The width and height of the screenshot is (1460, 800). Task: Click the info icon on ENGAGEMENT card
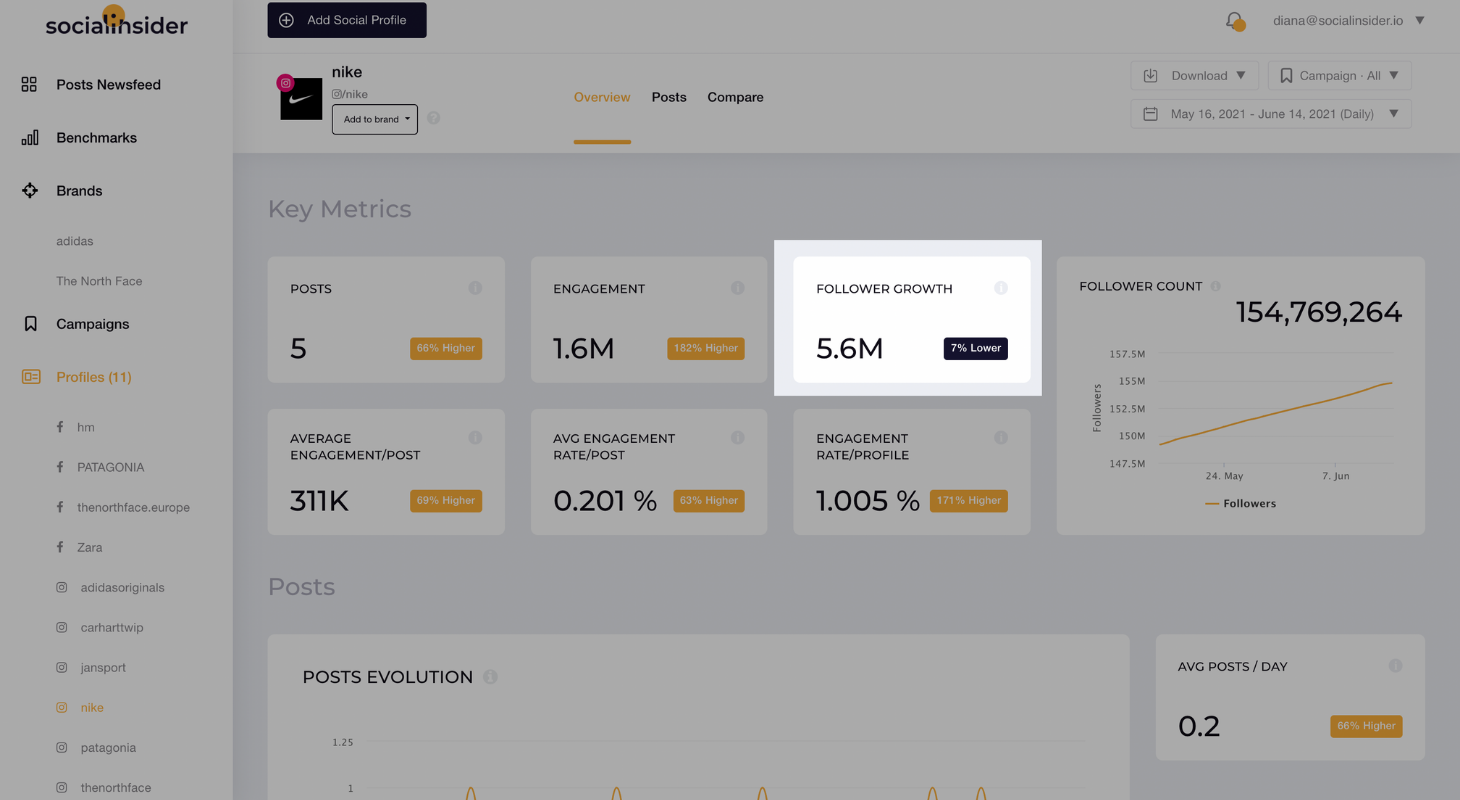(x=737, y=288)
